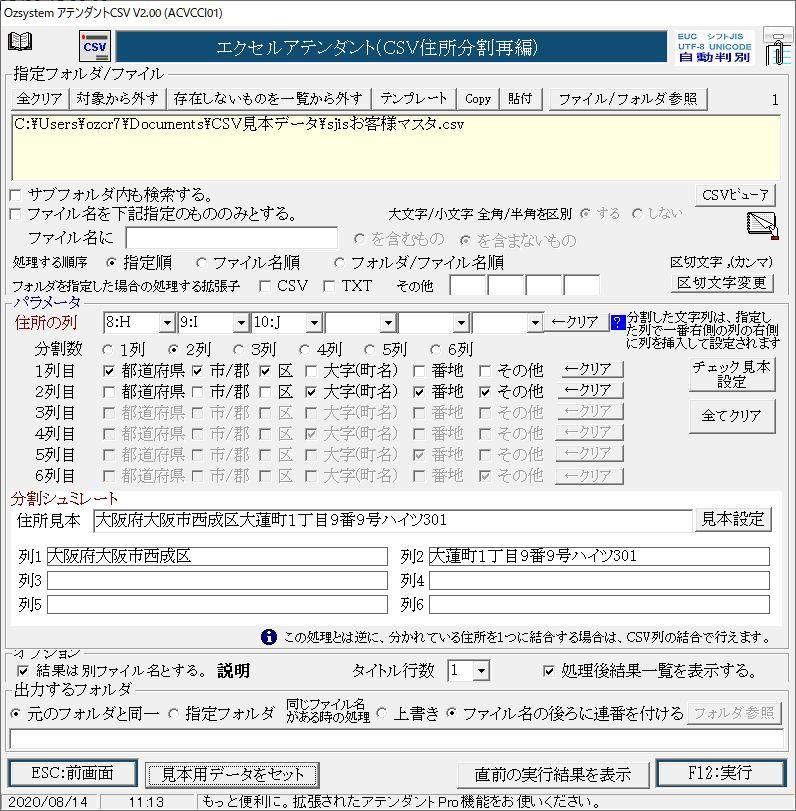Select the 3列 split count radio button
Image resolution: width=796 pixels, height=811 pixels.
(239, 350)
